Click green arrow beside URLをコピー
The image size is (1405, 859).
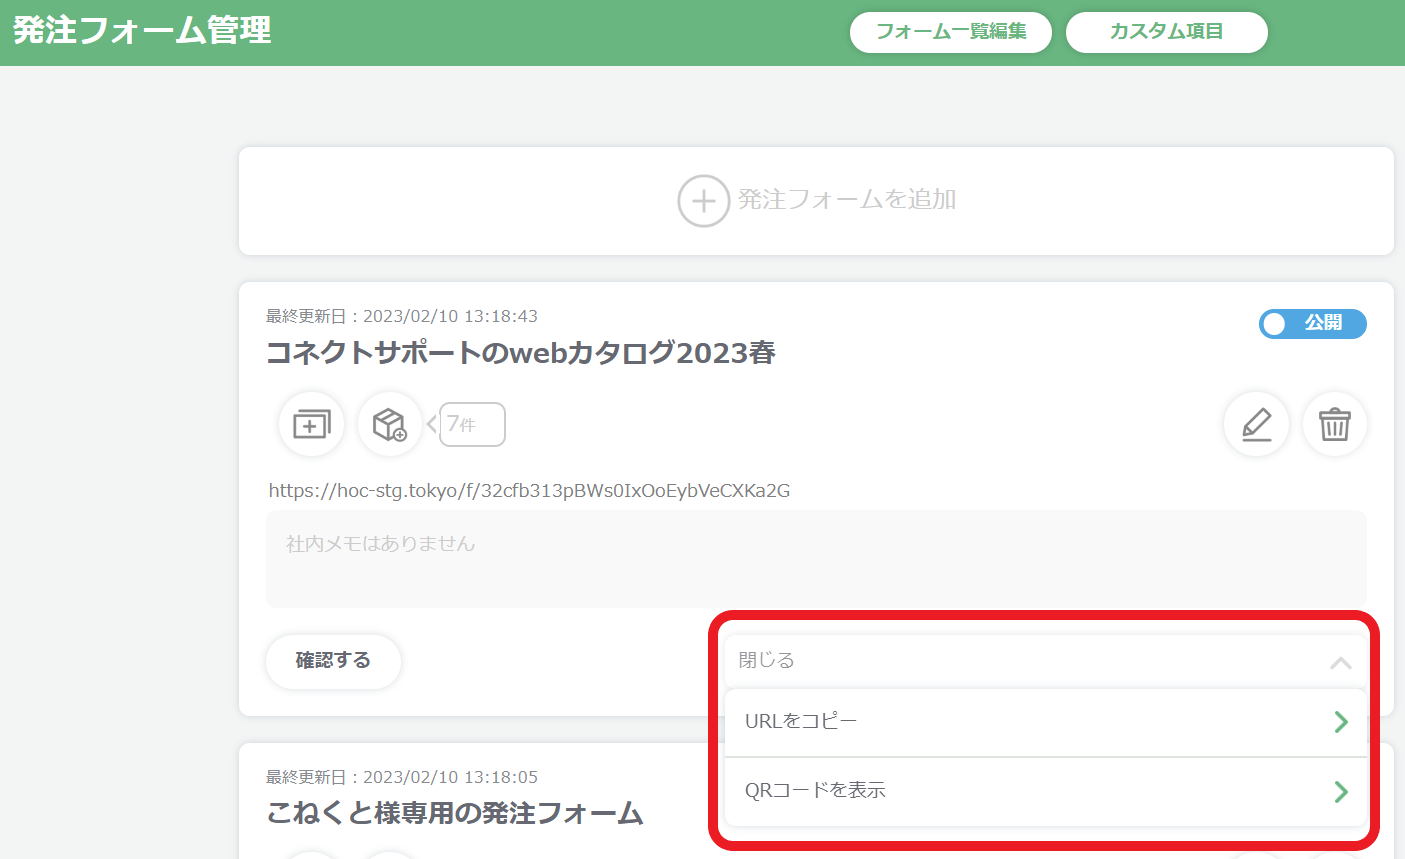[1341, 722]
